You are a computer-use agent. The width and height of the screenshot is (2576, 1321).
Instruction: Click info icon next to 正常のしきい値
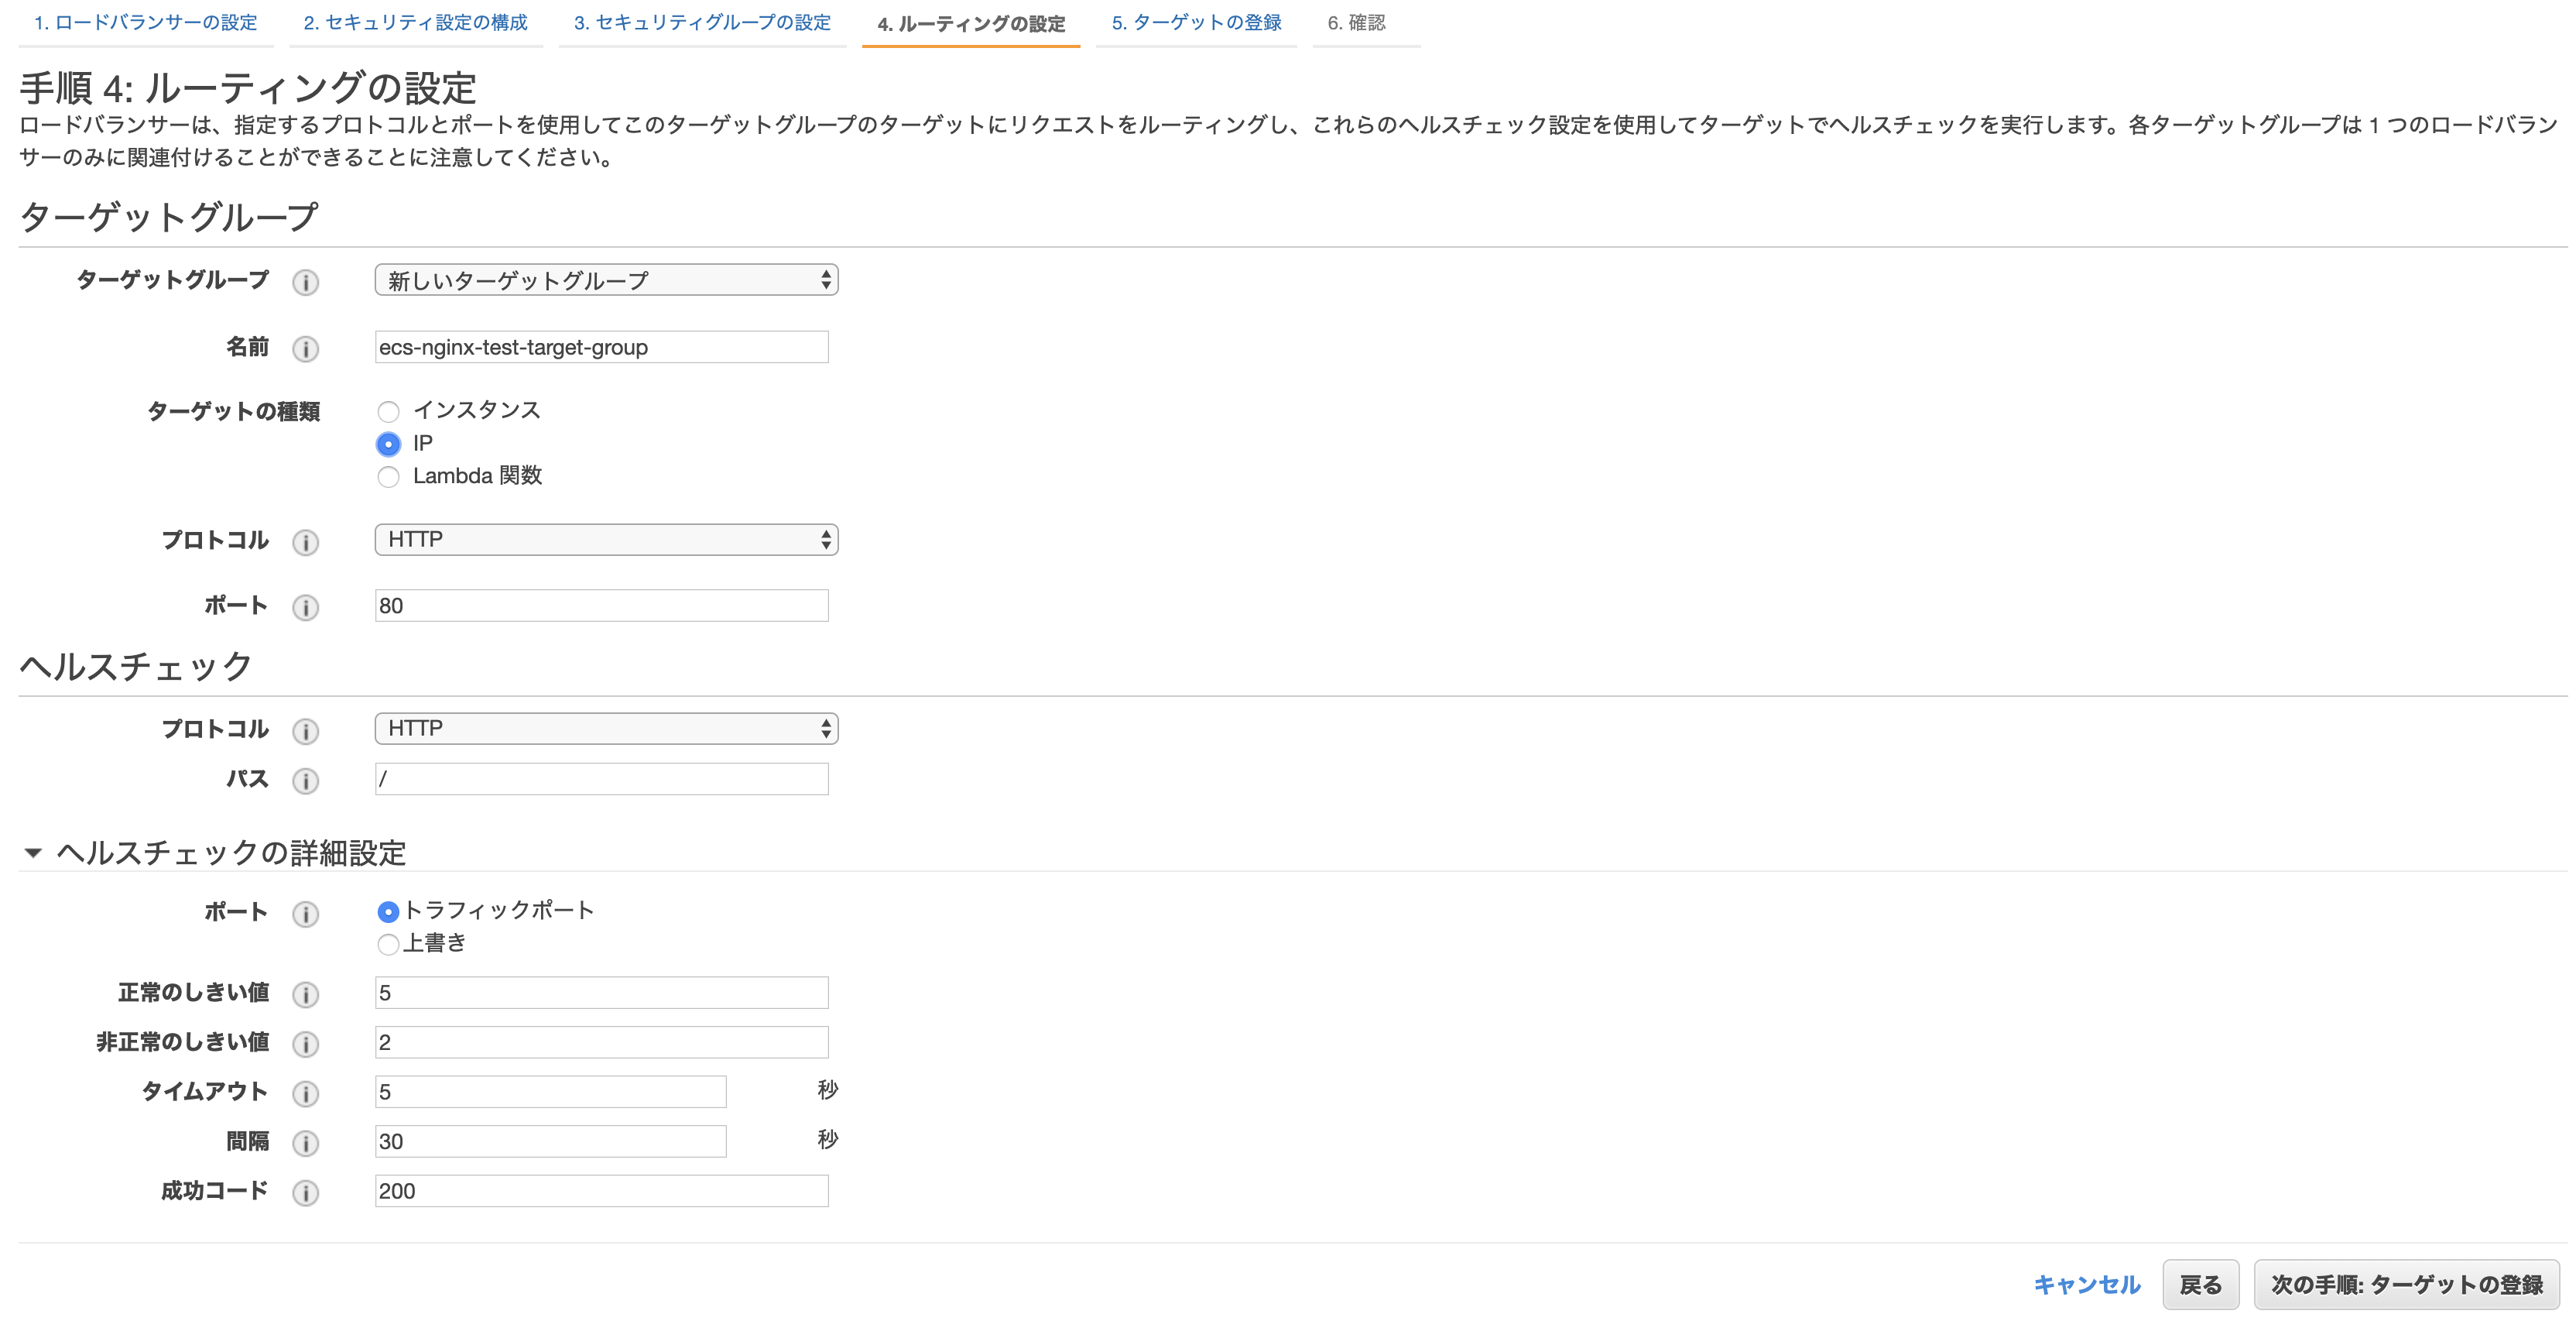pyautogui.click(x=305, y=994)
